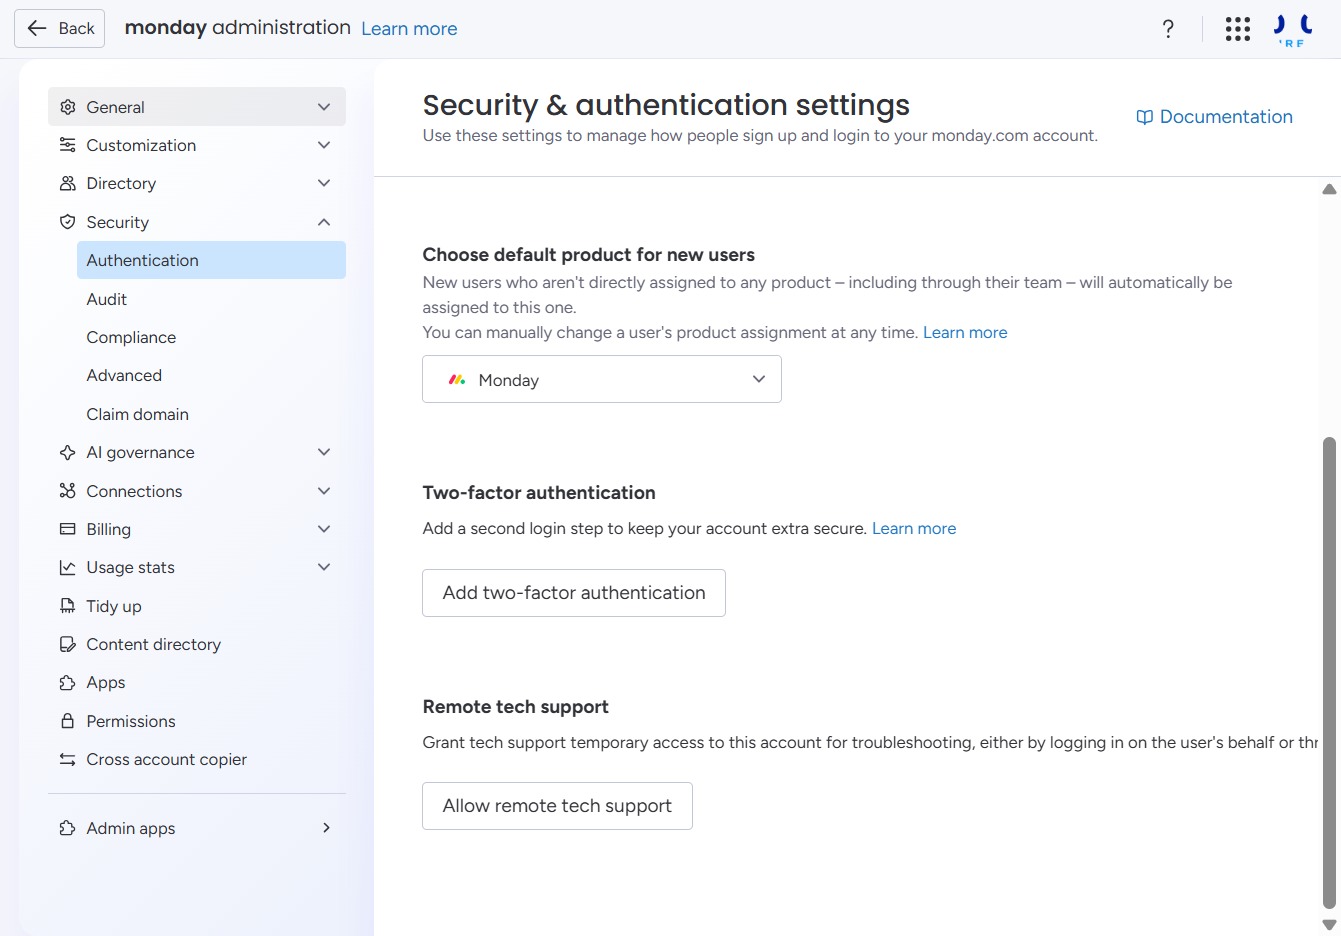The image size is (1341, 936).
Task: Open the Admin apps submenu arrow
Action: 326,828
